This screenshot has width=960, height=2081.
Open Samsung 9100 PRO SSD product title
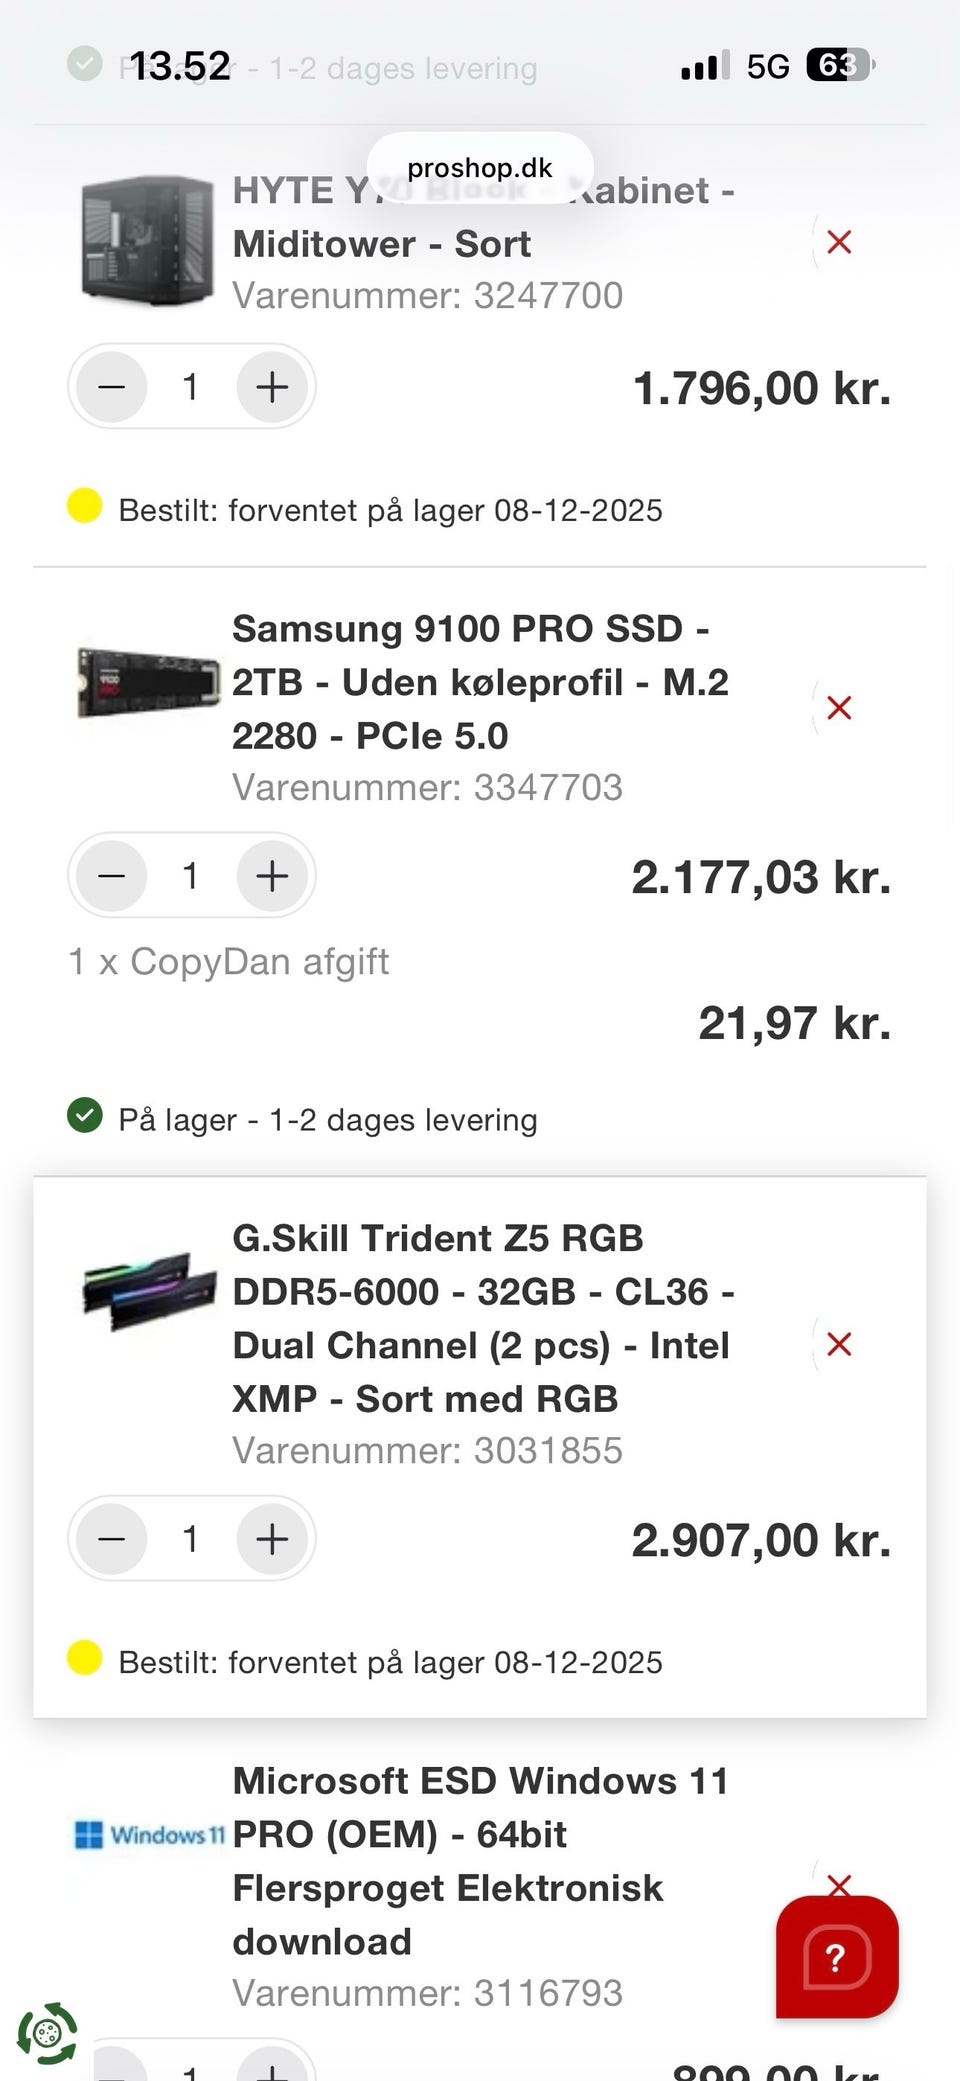pyautogui.click(x=480, y=682)
